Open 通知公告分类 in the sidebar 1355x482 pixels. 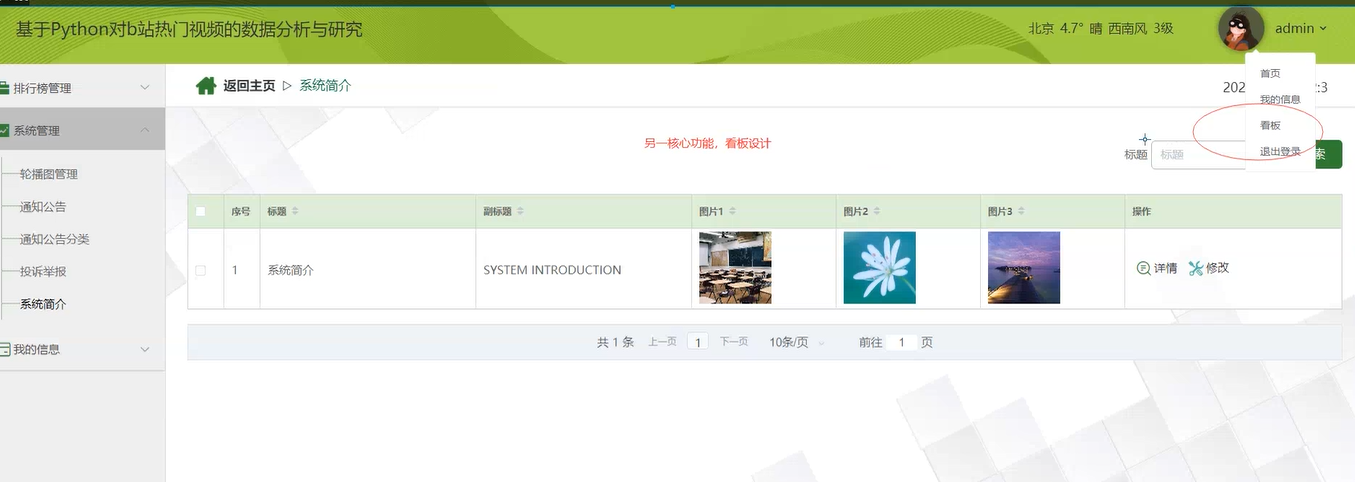55,239
